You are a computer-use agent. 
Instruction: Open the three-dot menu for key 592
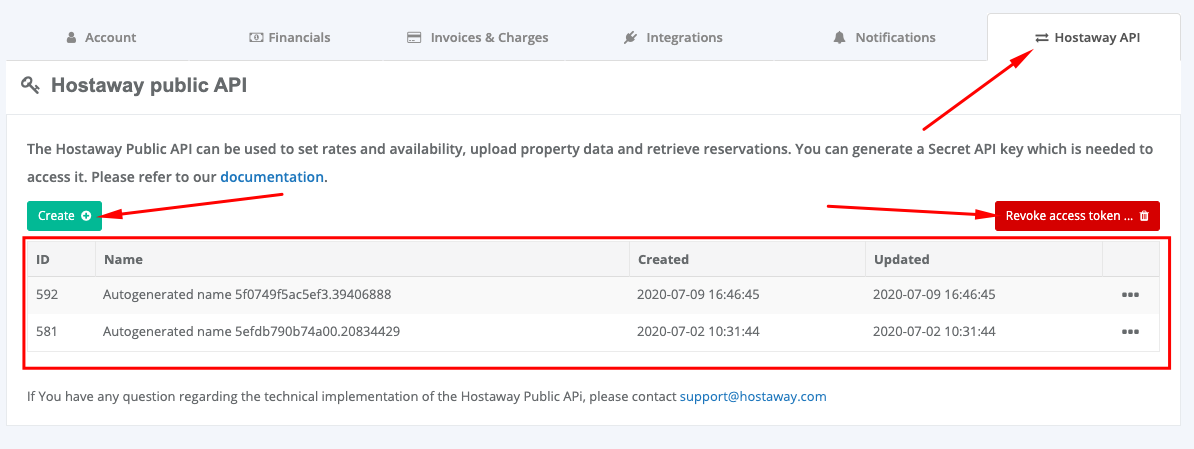(1130, 295)
